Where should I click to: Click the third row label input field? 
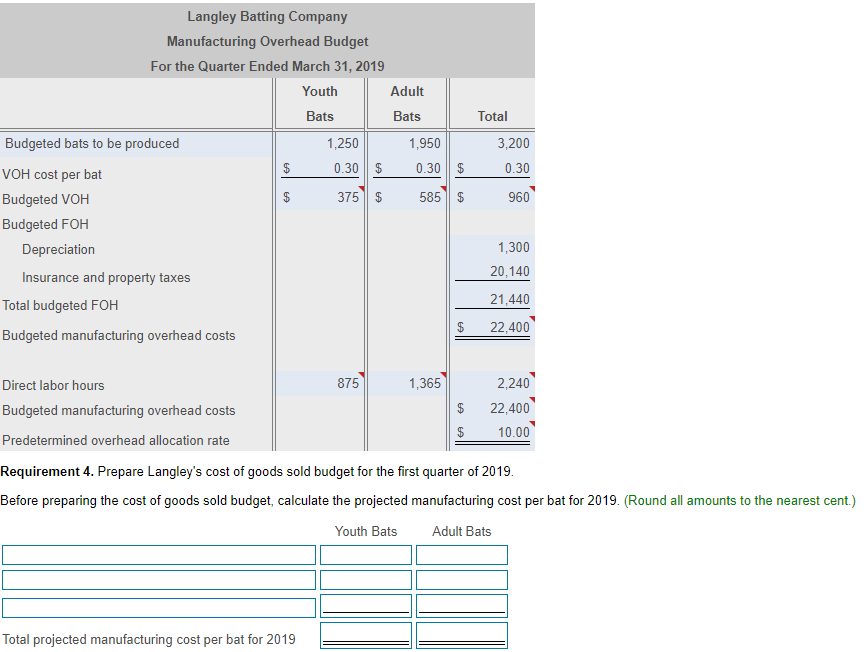[159, 608]
